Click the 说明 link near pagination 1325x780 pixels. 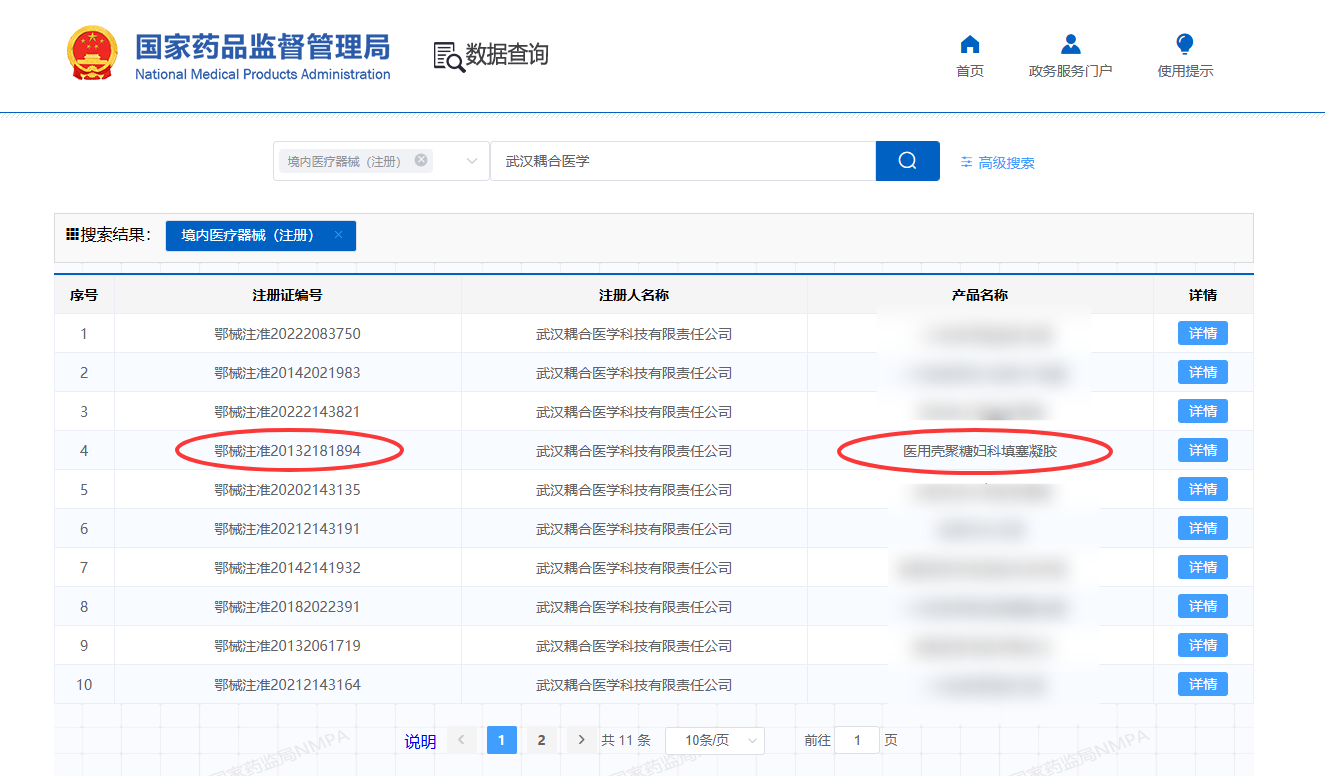click(x=420, y=741)
